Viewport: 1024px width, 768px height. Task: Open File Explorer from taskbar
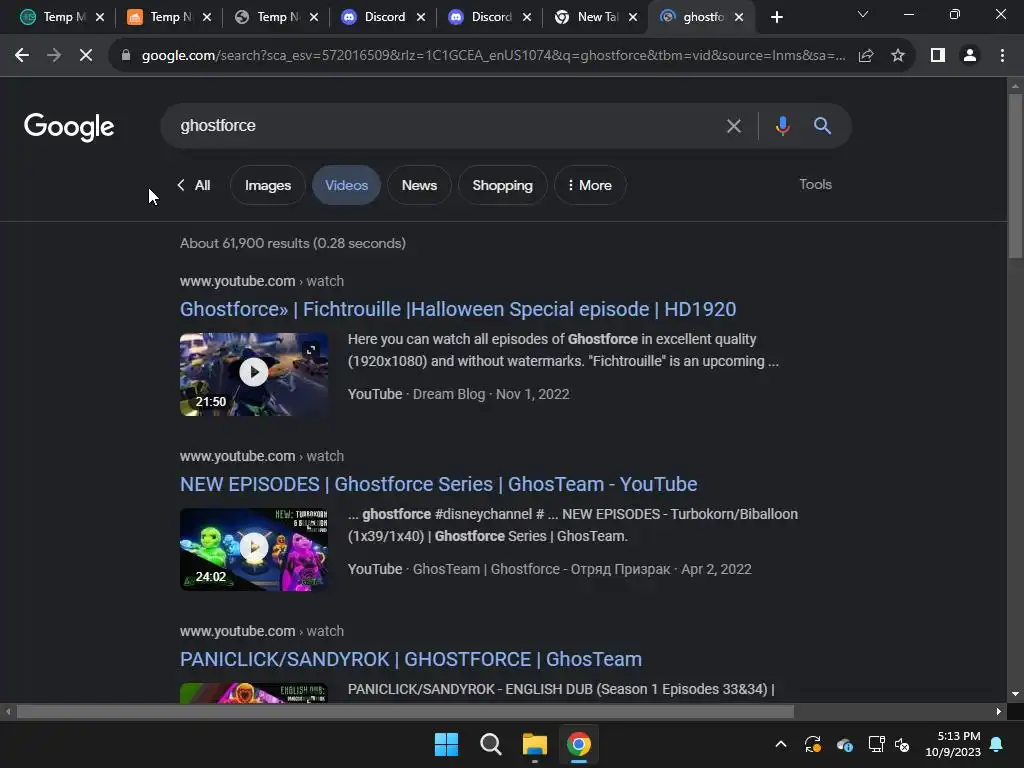pos(534,744)
